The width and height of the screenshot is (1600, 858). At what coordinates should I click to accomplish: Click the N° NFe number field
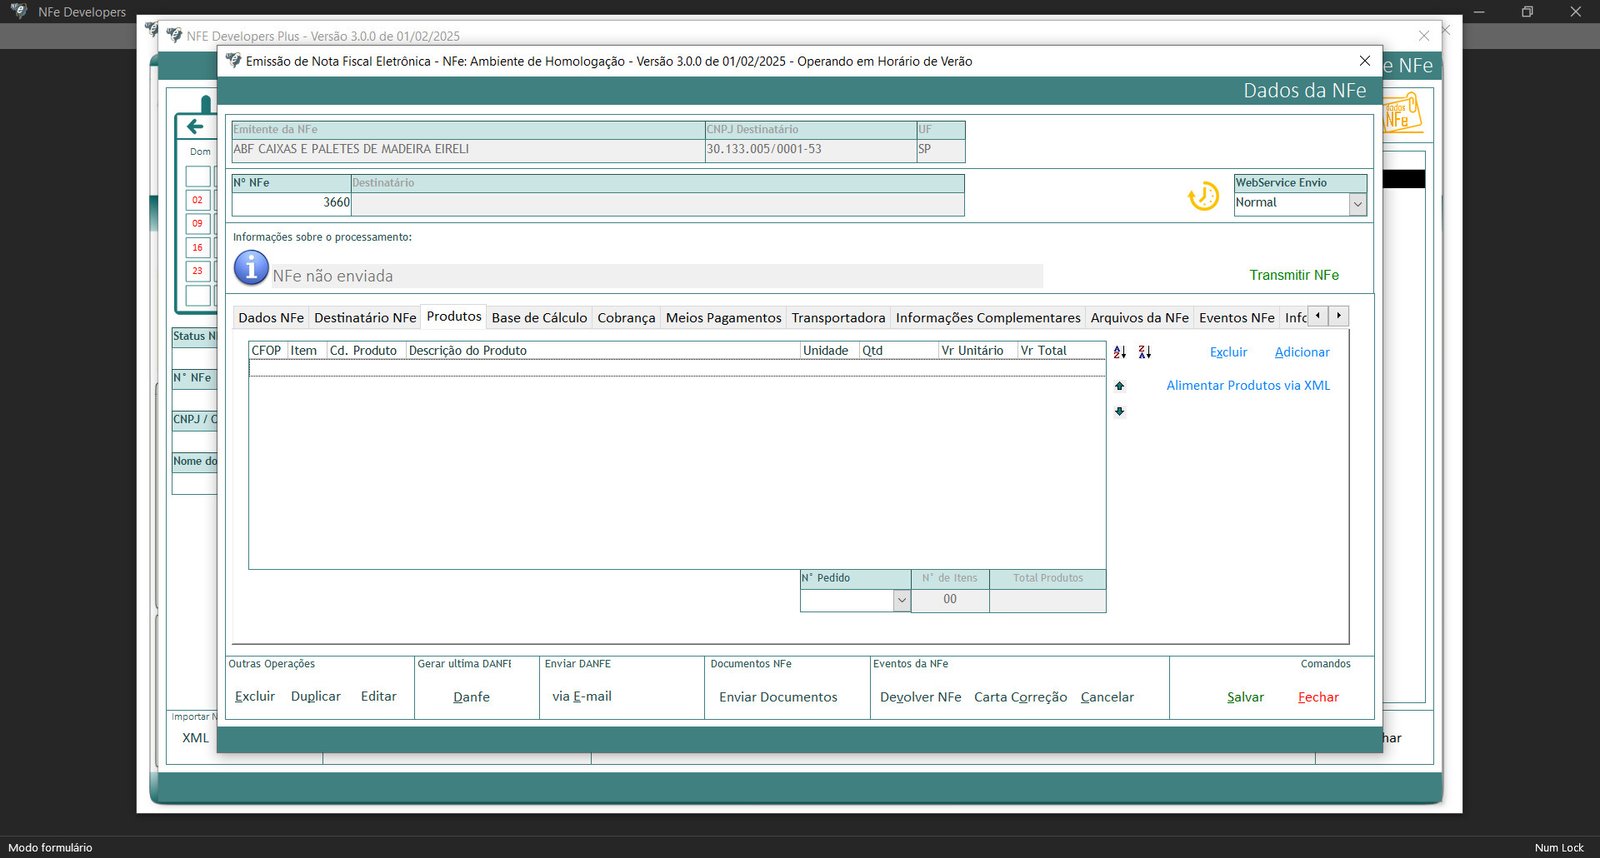(291, 203)
